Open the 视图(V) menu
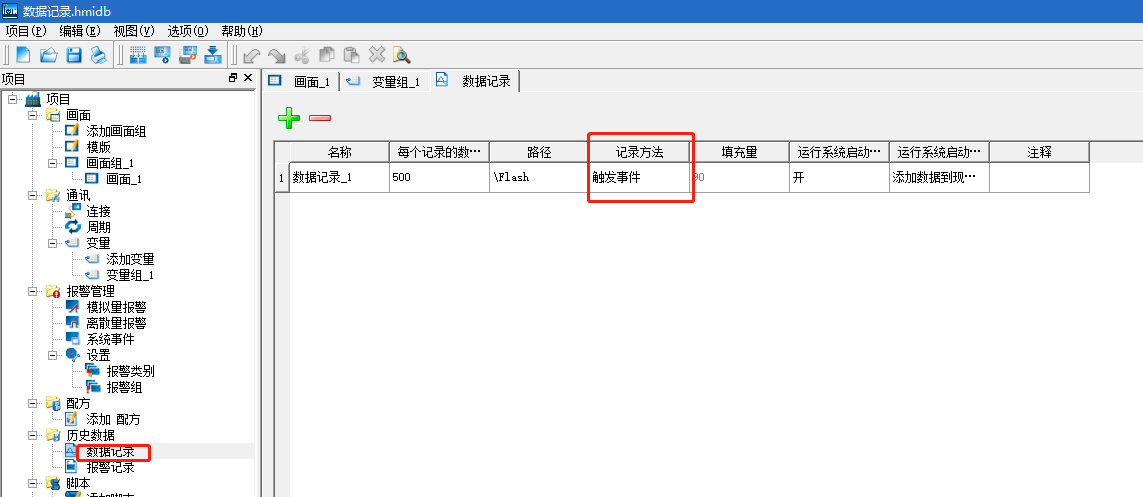Viewport: 1143px width, 497px height. click(134, 31)
